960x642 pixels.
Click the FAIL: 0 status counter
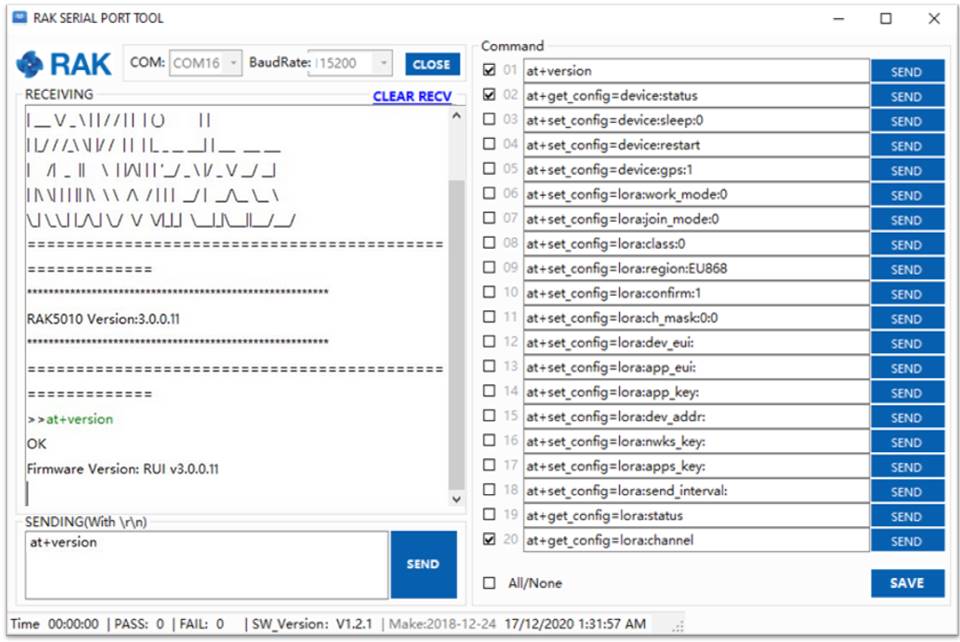tap(201, 624)
